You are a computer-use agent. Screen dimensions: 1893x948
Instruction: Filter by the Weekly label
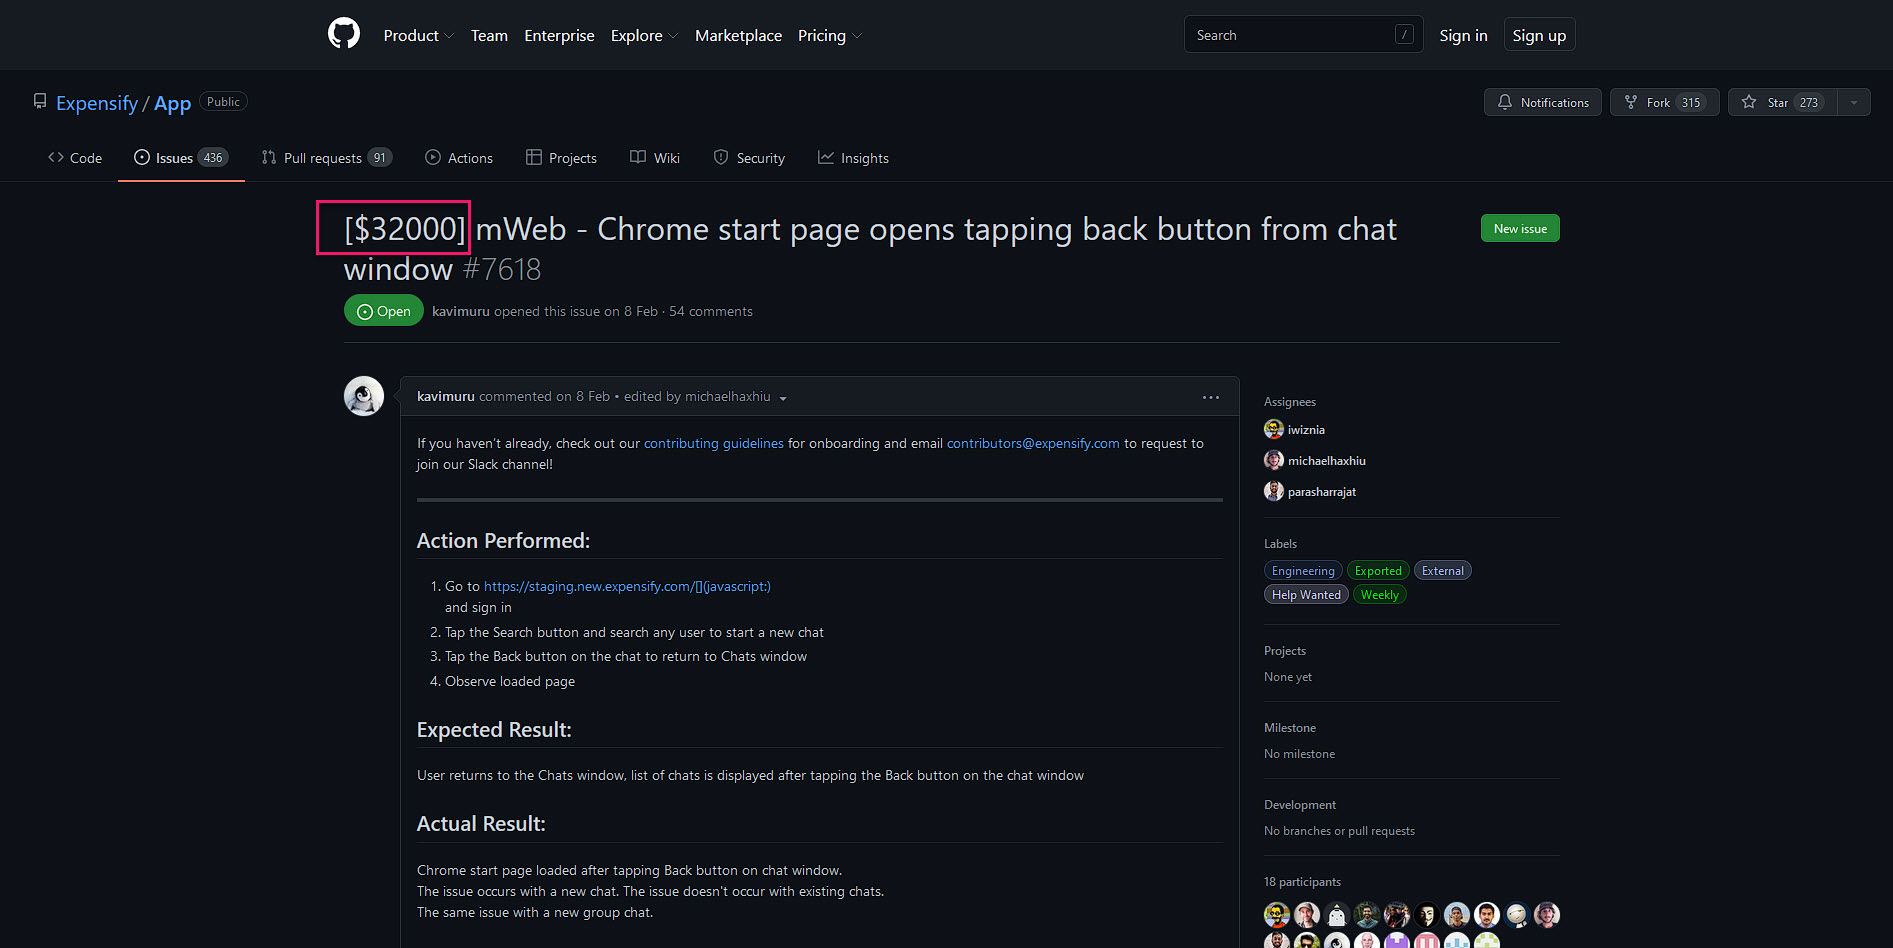(1380, 594)
